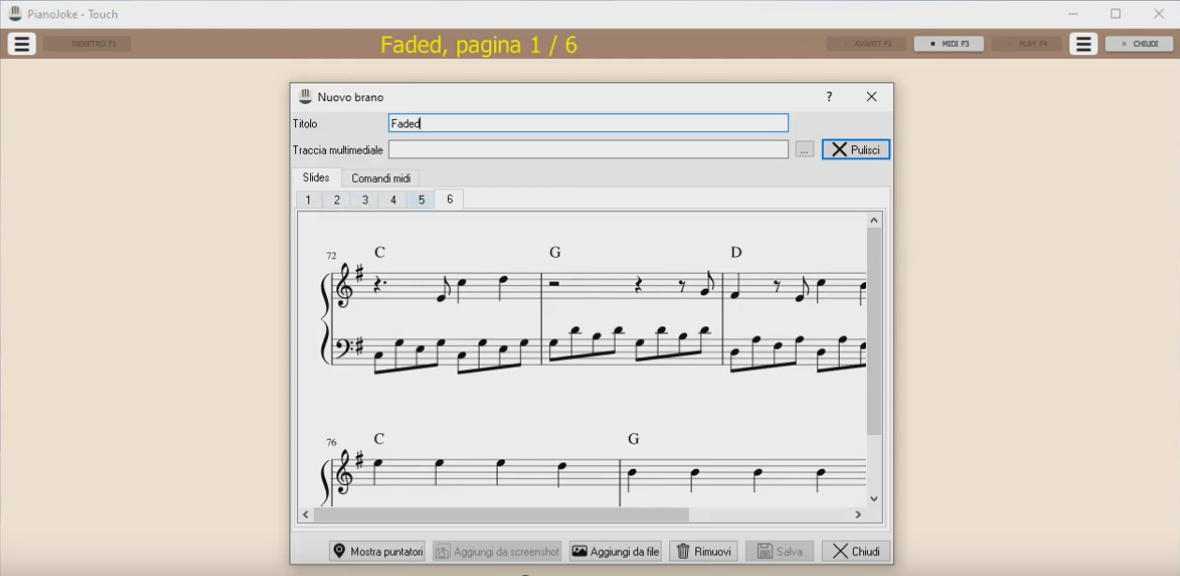Click vertical scrollbar down arrow
The image size is (1180, 576).
coord(874,498)
